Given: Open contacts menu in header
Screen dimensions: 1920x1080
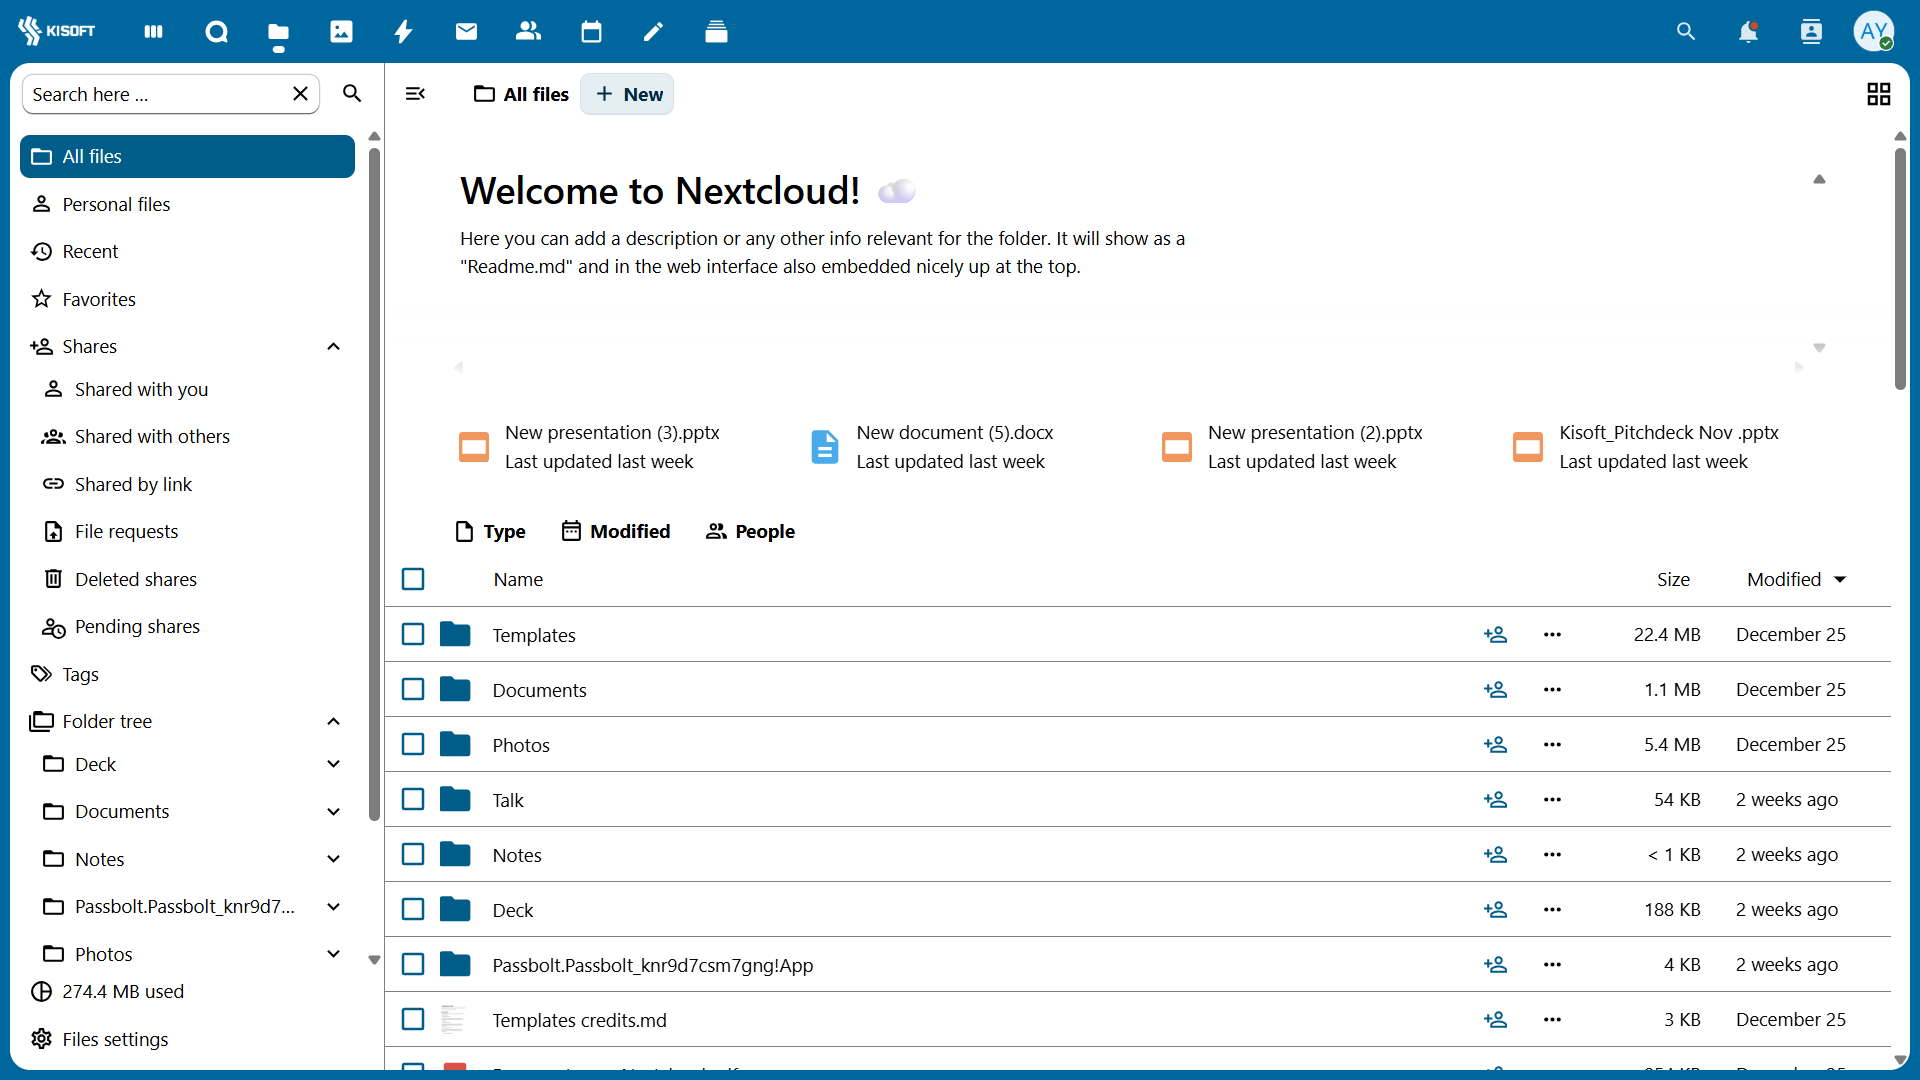Looking at the screenshot, I should (1811, 32).
